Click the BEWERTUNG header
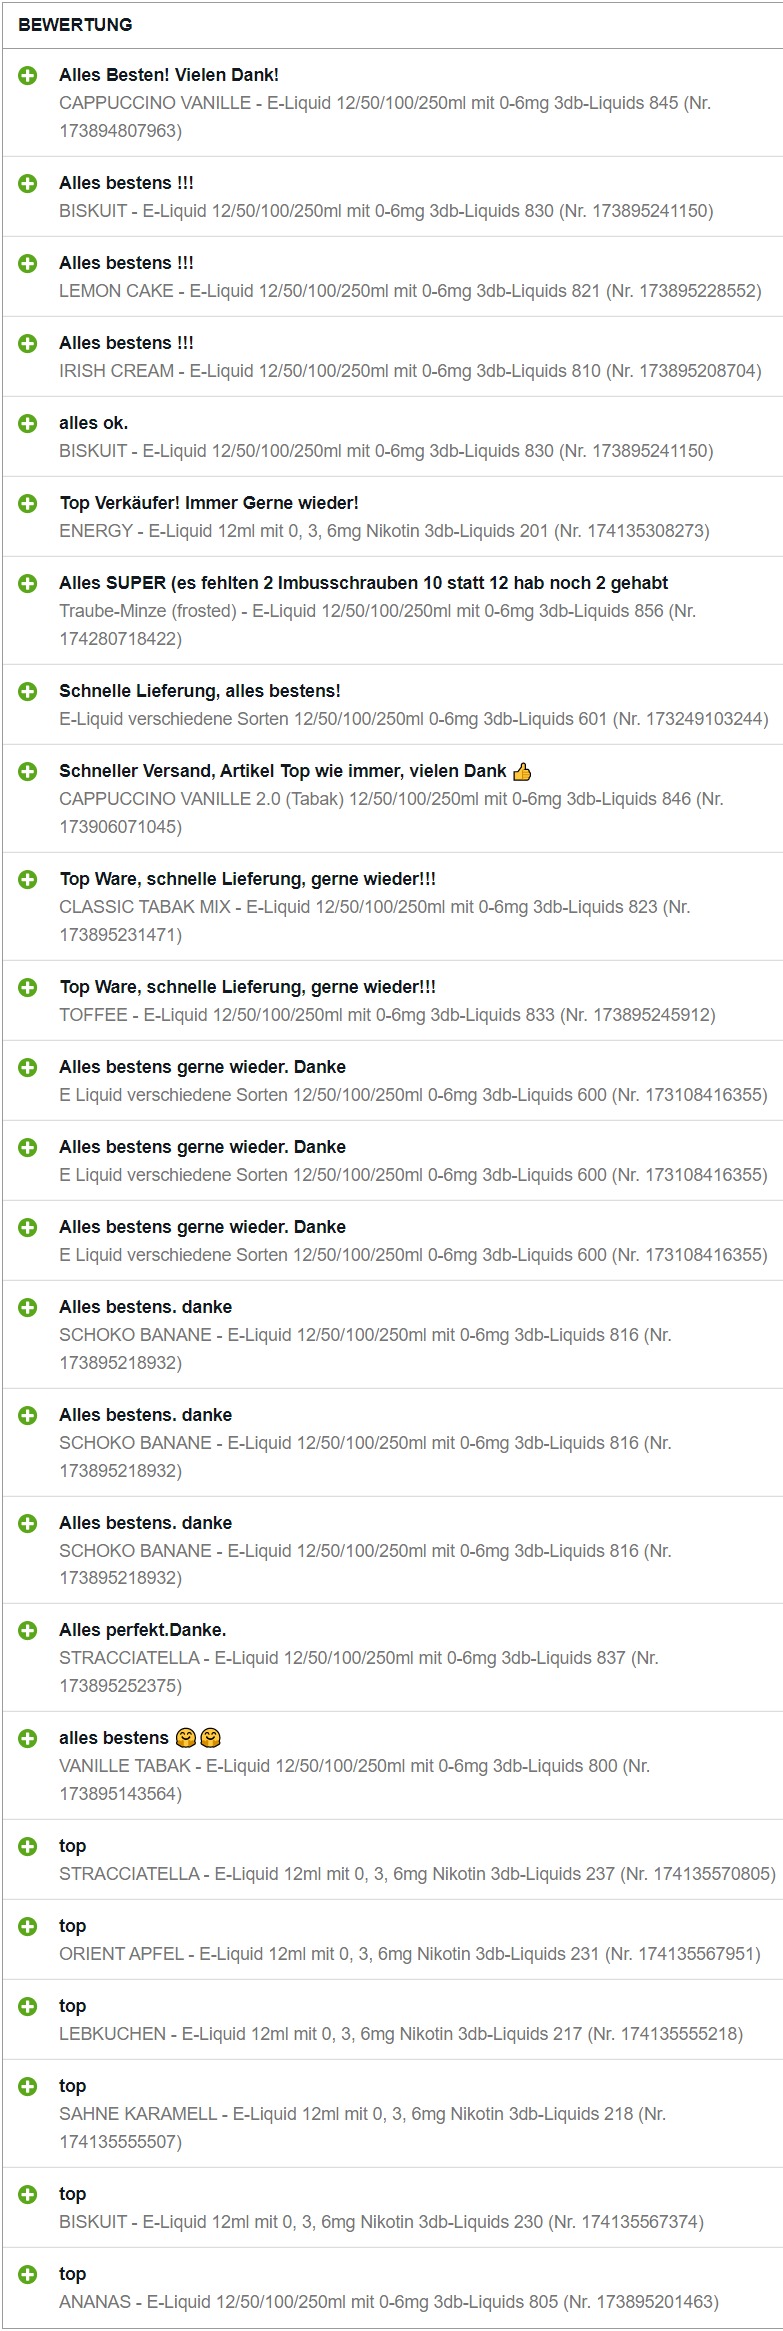 pyautogui.click(x=75, y=25)
